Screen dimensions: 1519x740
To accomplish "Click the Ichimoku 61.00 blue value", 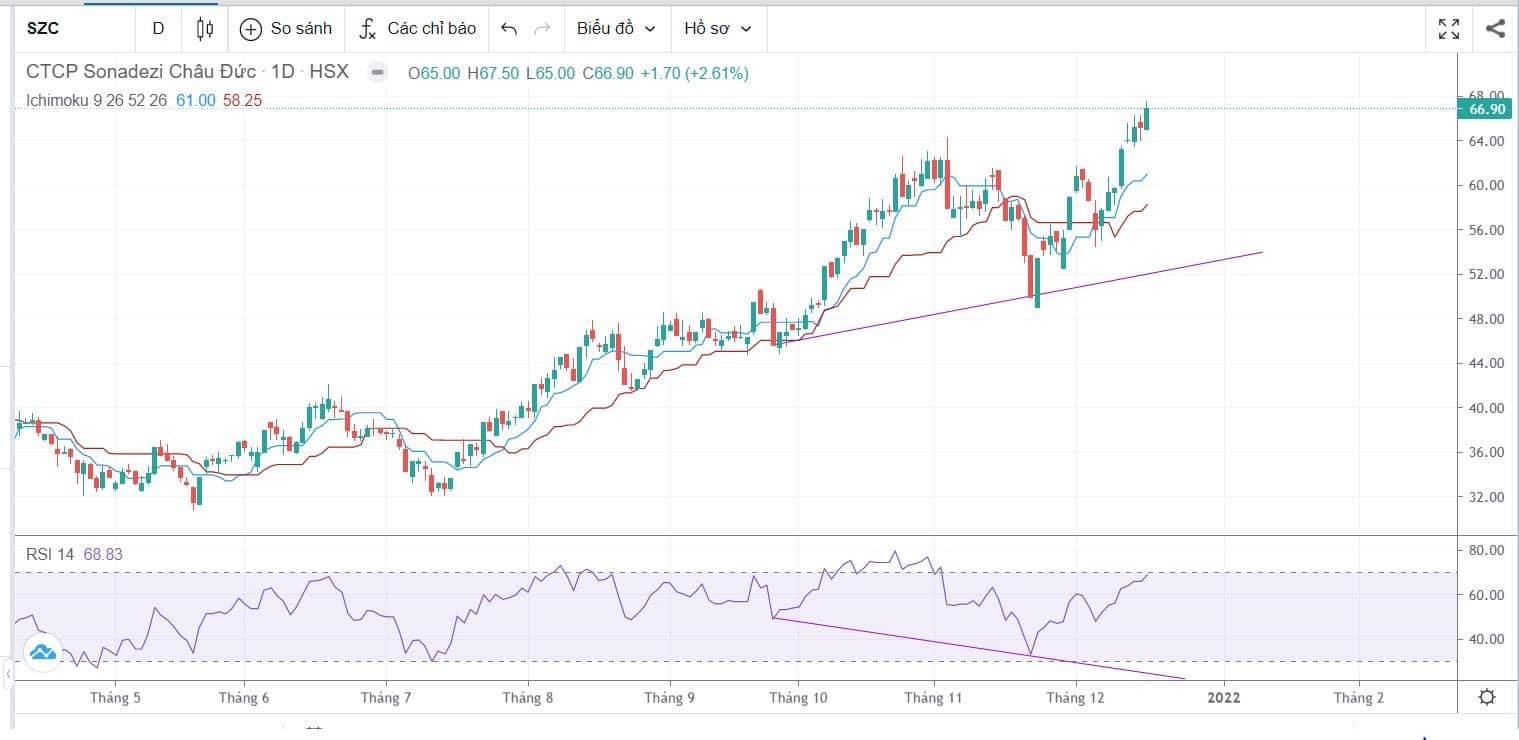I will [x=196, y=100].
